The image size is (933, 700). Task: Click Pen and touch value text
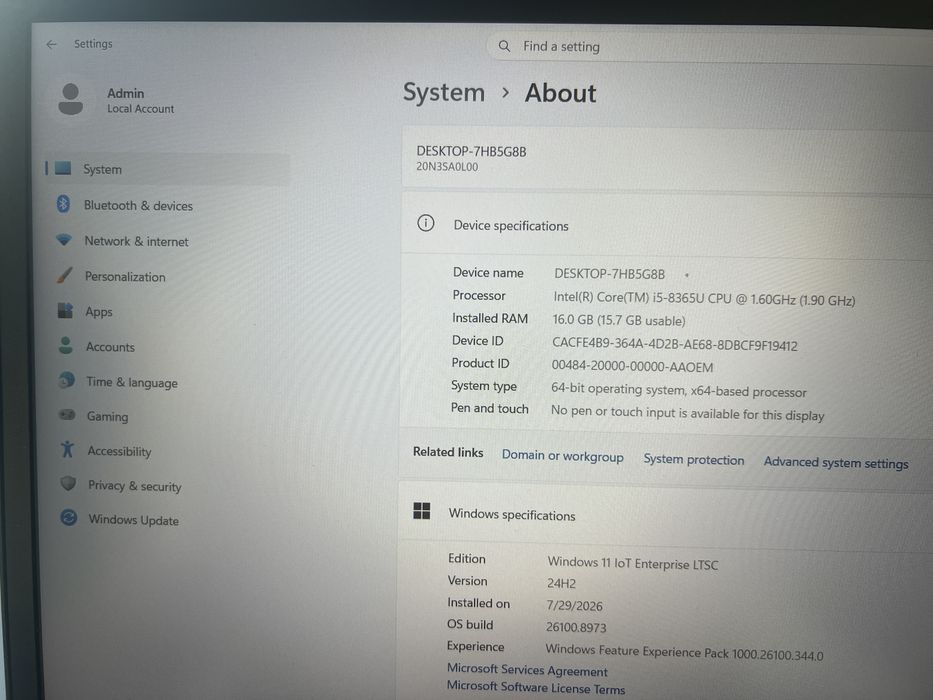(687, 413)
